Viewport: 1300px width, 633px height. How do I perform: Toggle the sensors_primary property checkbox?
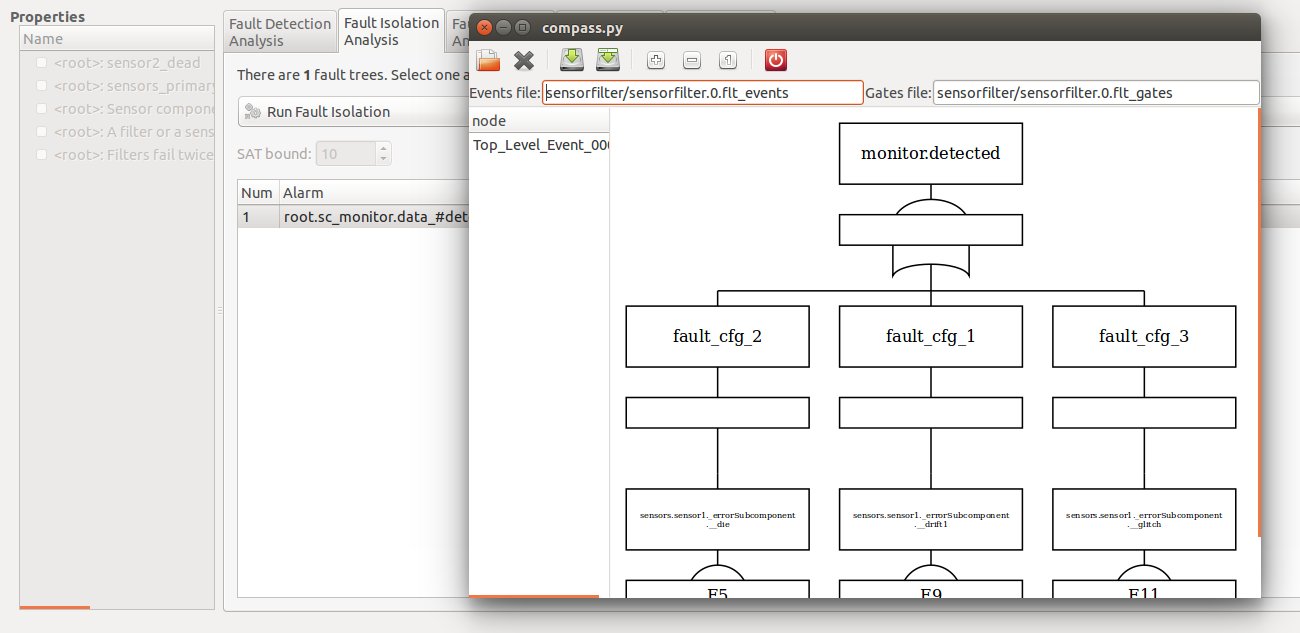coord(41,86)
